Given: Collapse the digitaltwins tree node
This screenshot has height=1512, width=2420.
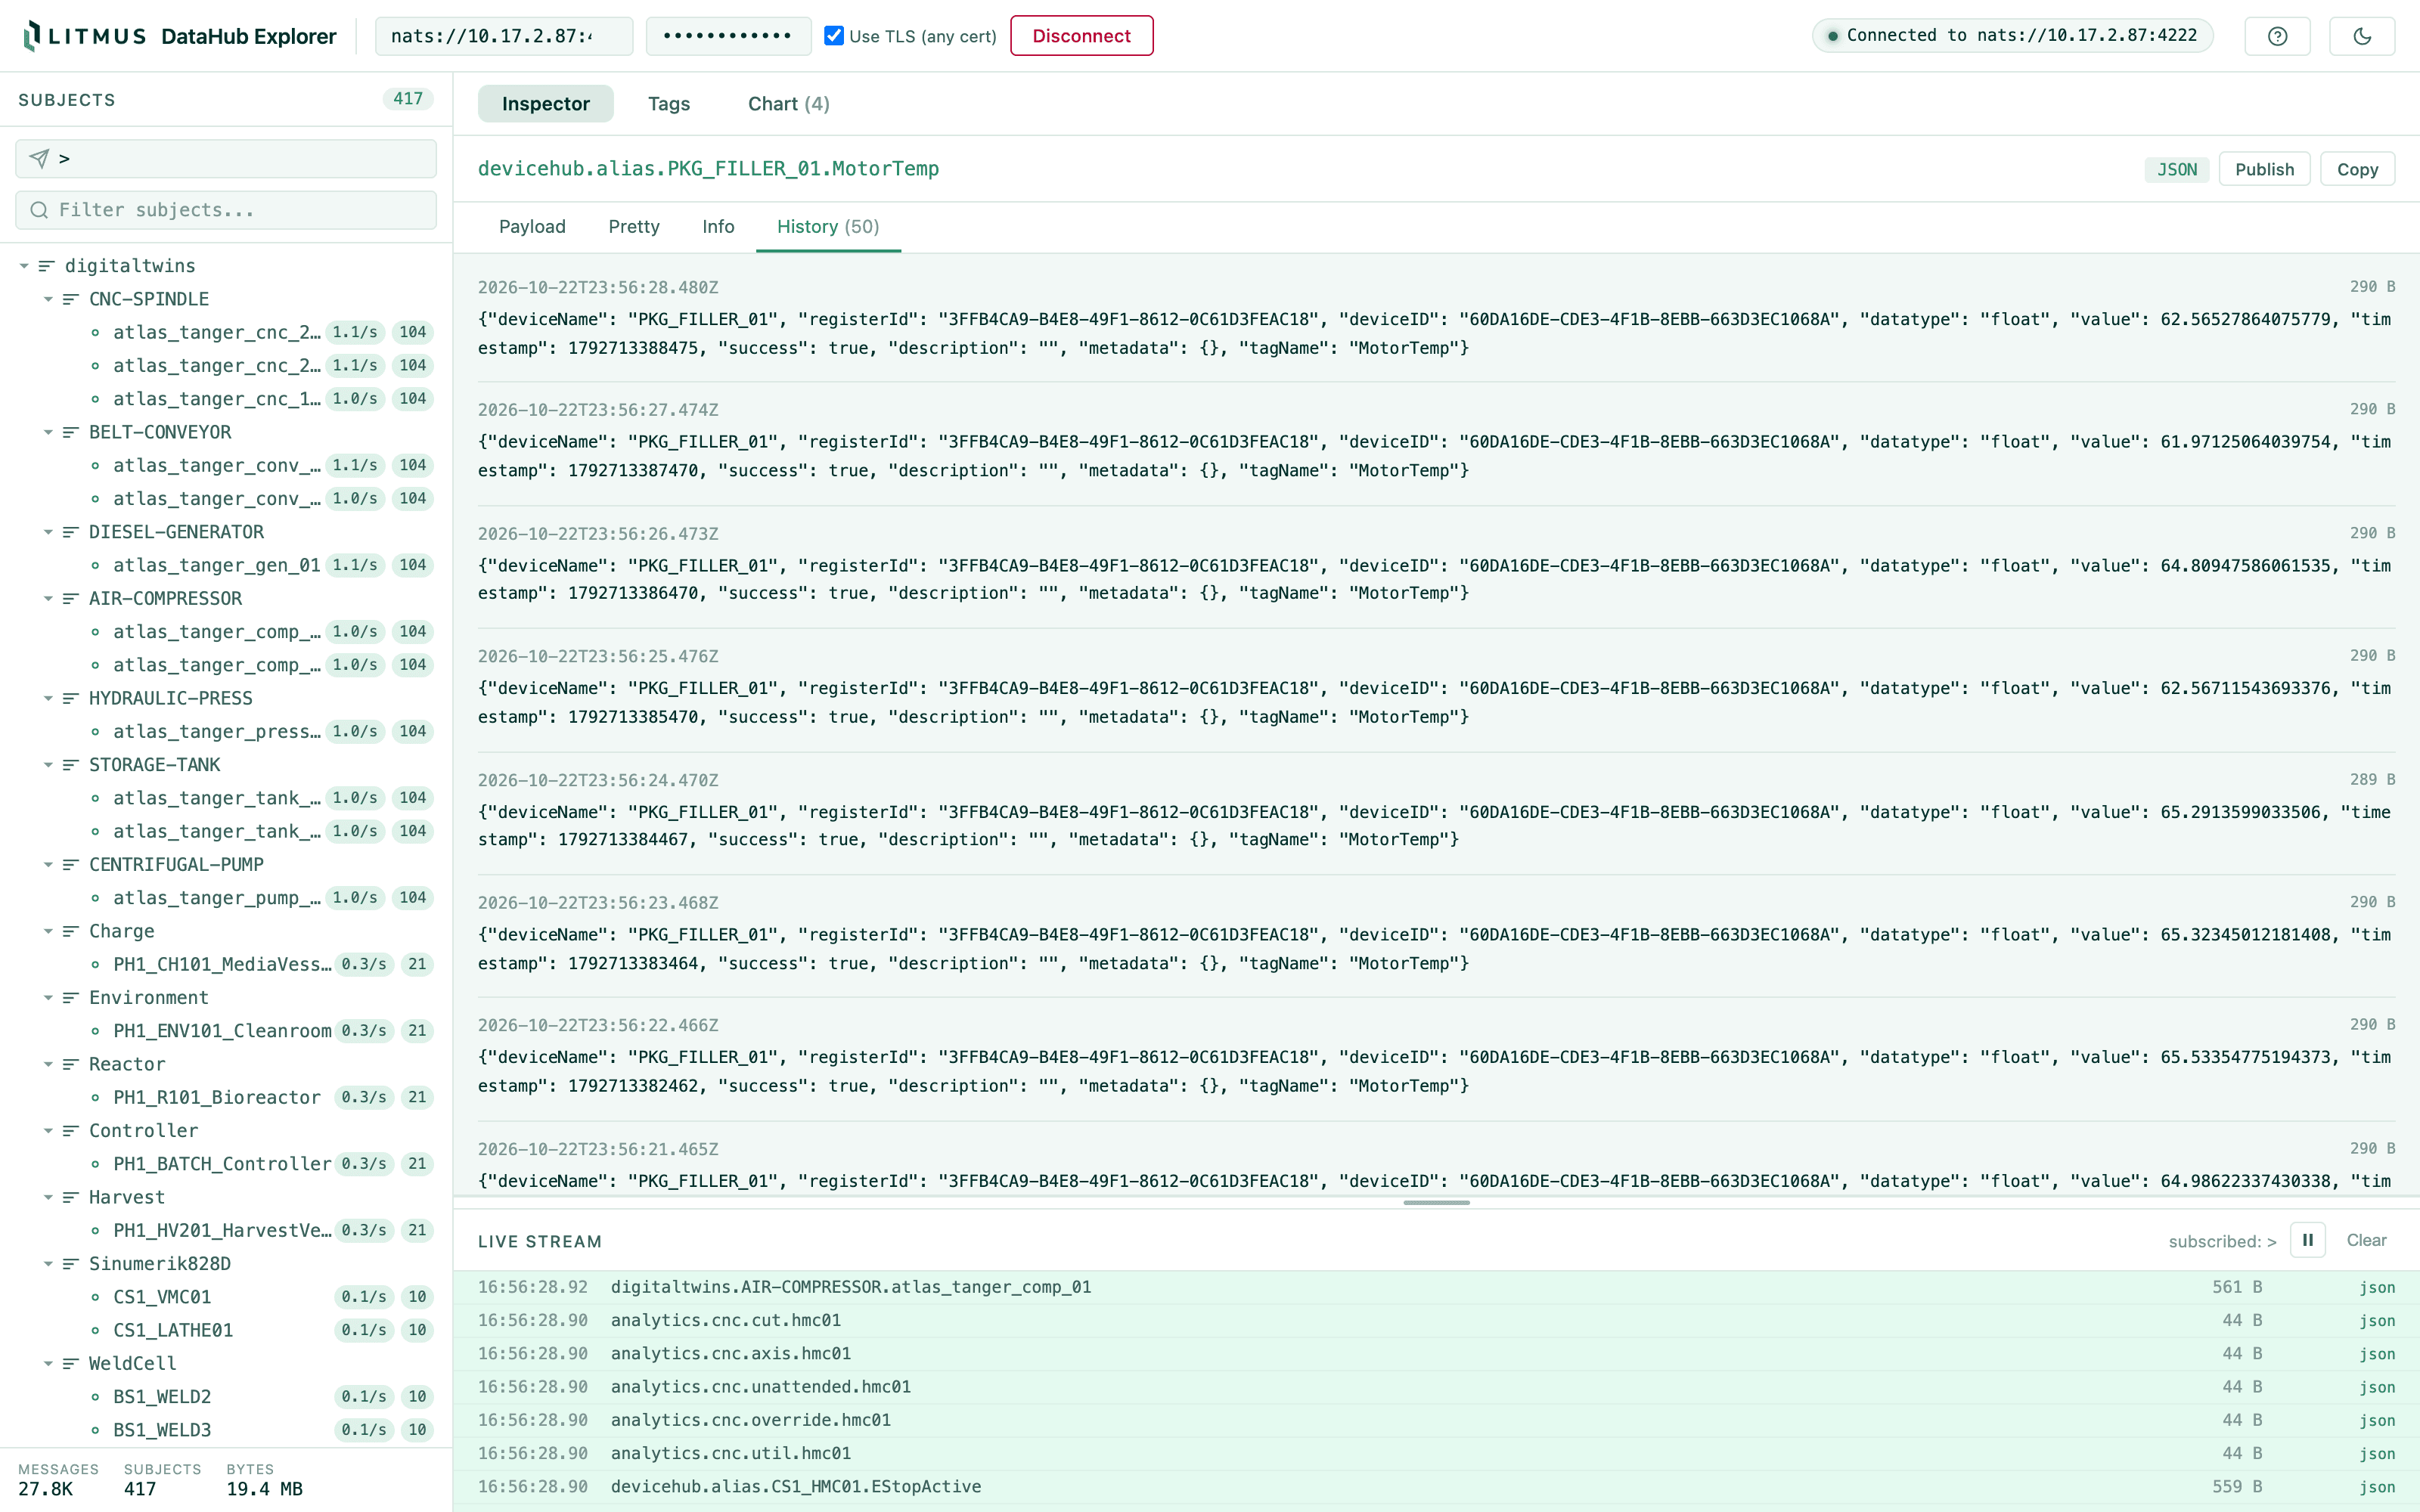Looking at the screenshot, I should [24, 266].
